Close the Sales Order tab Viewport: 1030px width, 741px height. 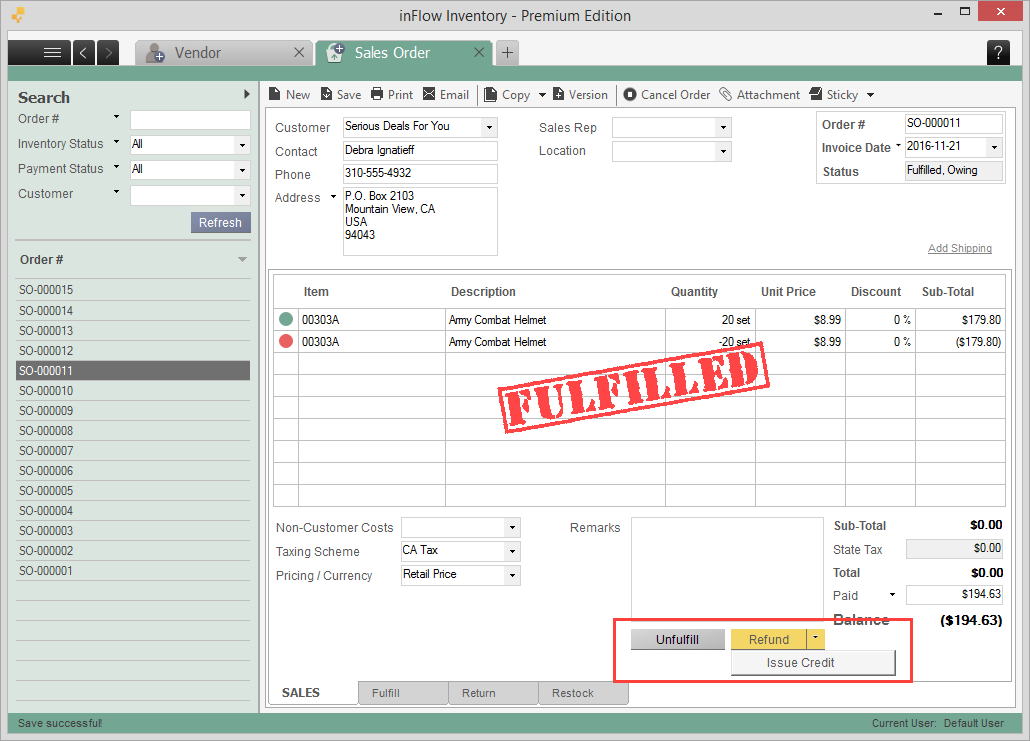pos(480,52)
